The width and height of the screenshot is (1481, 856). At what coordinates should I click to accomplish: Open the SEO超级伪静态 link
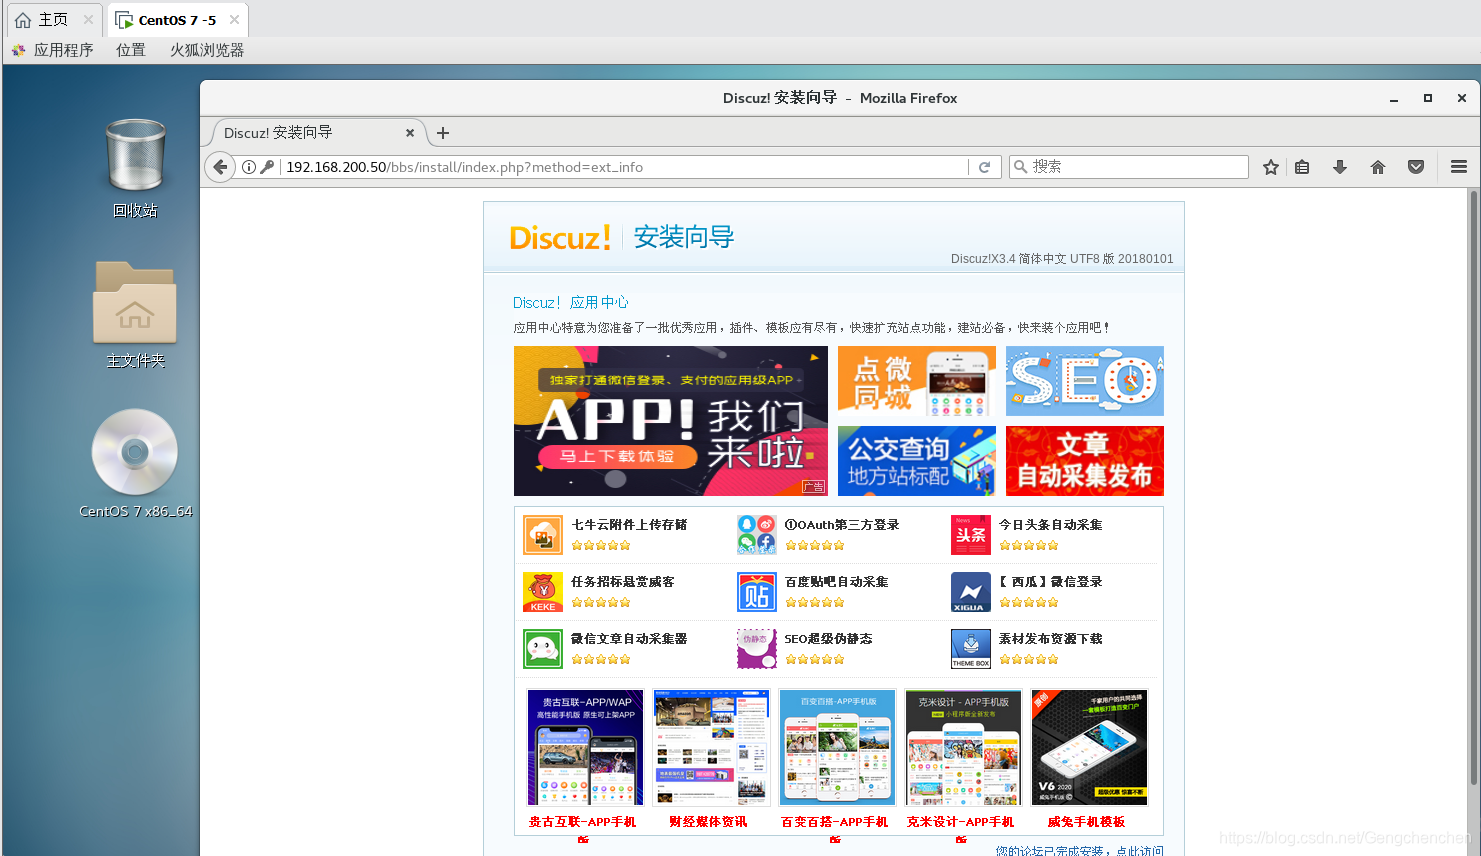tap(828, 639)
